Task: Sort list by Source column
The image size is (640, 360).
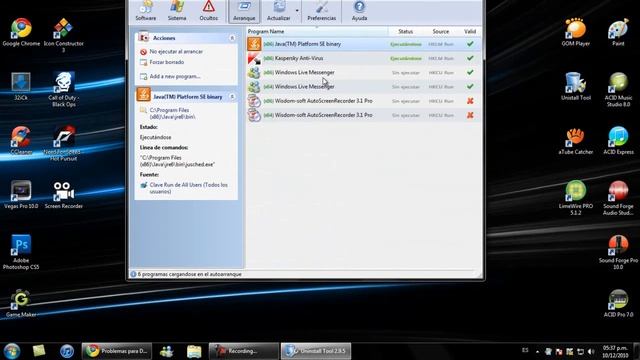Action: [x=440, y=31]
